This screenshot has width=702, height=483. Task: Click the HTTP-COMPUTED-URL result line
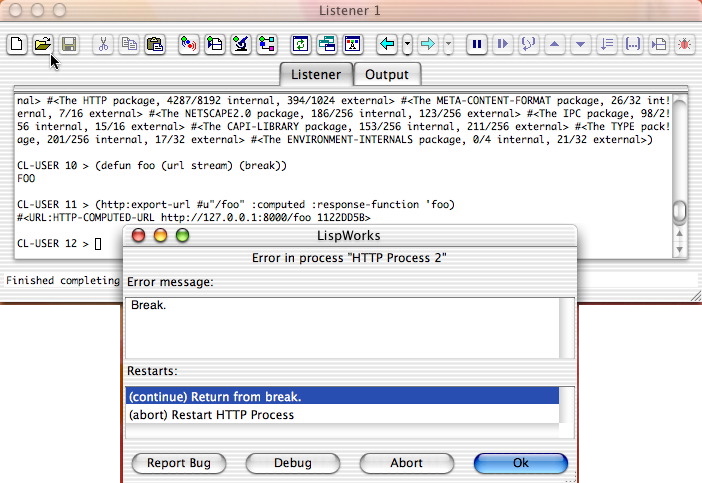[194, 218]
